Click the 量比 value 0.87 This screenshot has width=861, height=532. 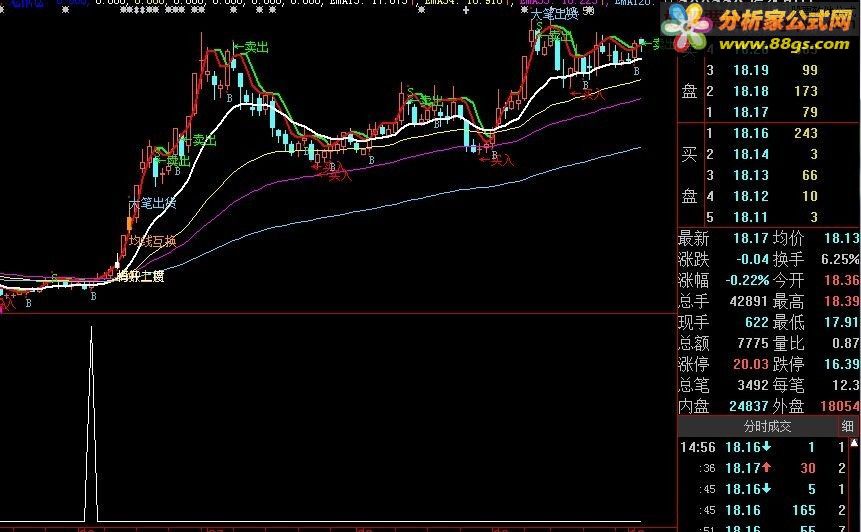click(846, 343)
